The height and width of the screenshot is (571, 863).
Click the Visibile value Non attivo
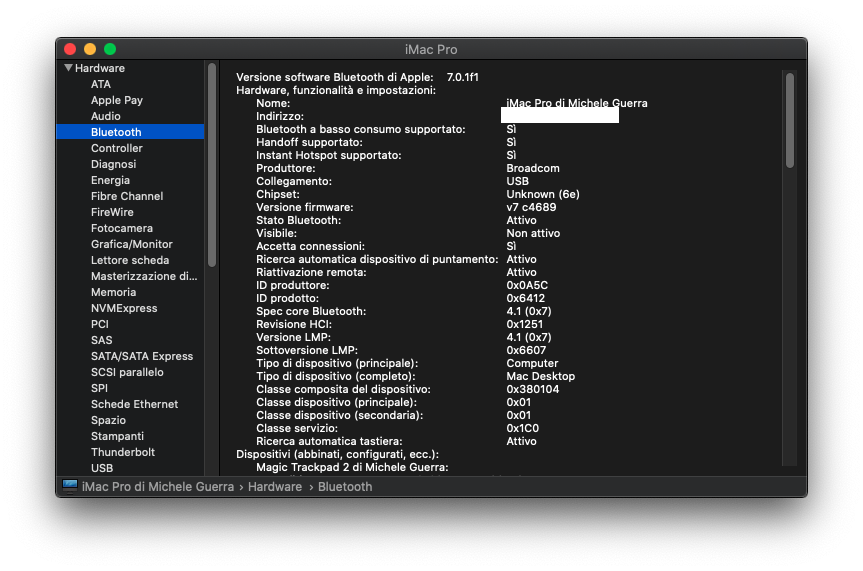(x=533, y=233)
